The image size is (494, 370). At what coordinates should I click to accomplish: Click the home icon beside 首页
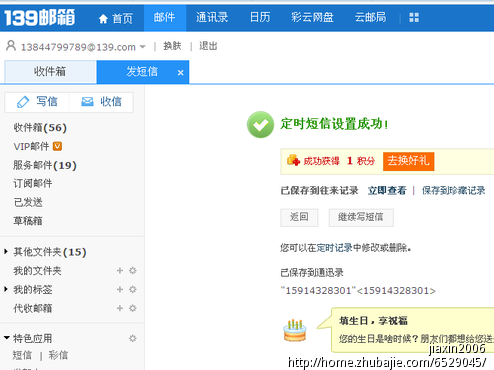(x=103, y=19)
